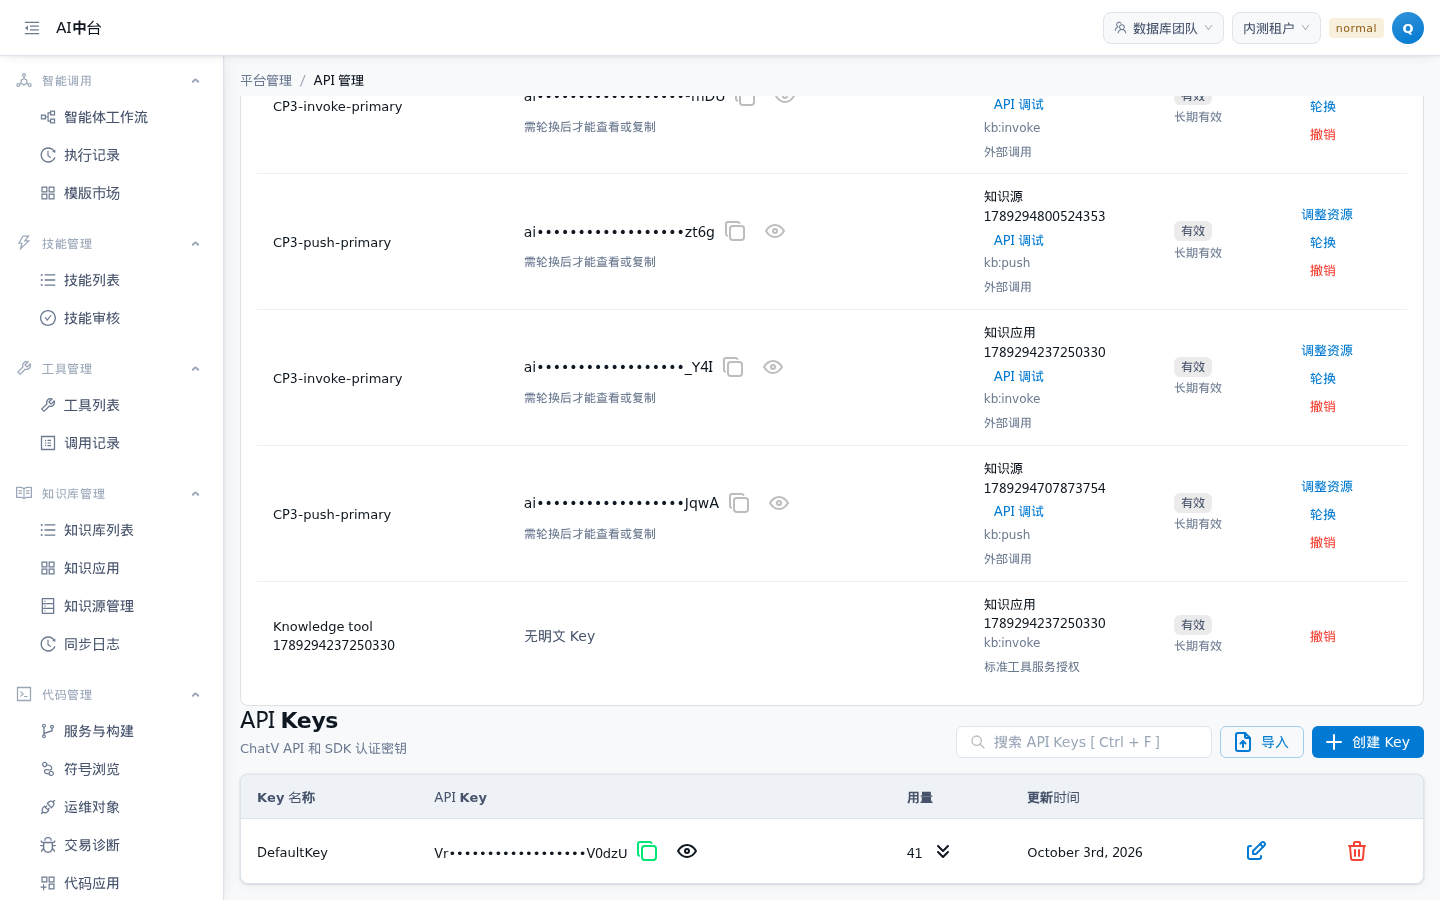Collapse the 工具管理 sidebar group
The width and height of the screenshot is (1440, 900).
[x=196, y=369]
